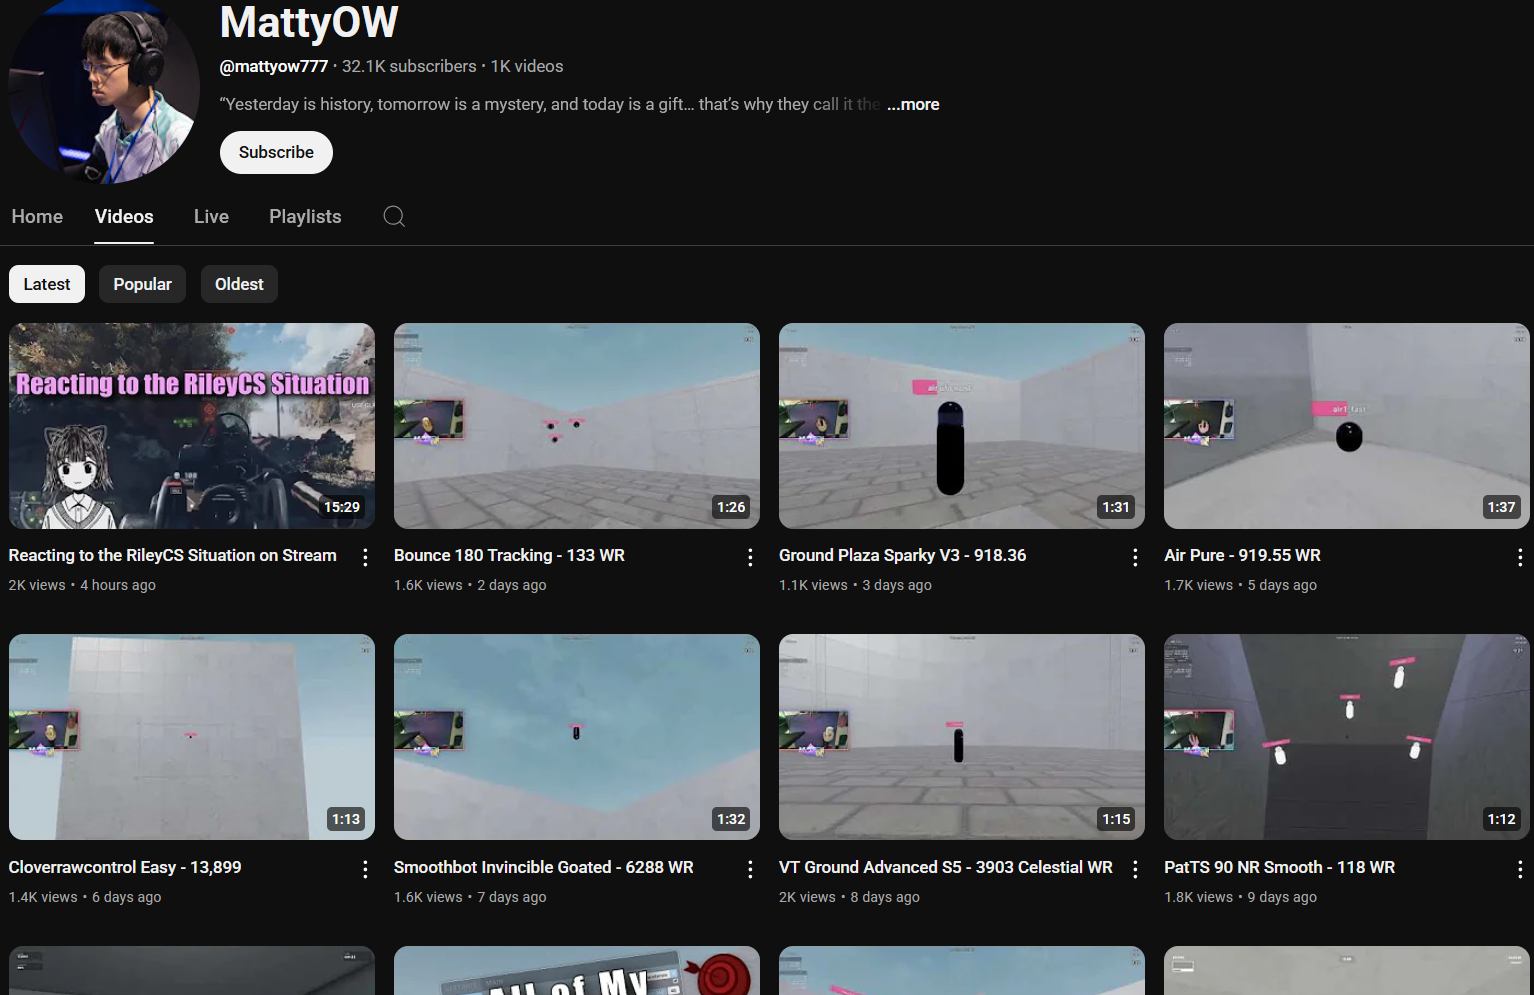Click '1.8K views • 9 days ago' metadata

coord(1240,897)
